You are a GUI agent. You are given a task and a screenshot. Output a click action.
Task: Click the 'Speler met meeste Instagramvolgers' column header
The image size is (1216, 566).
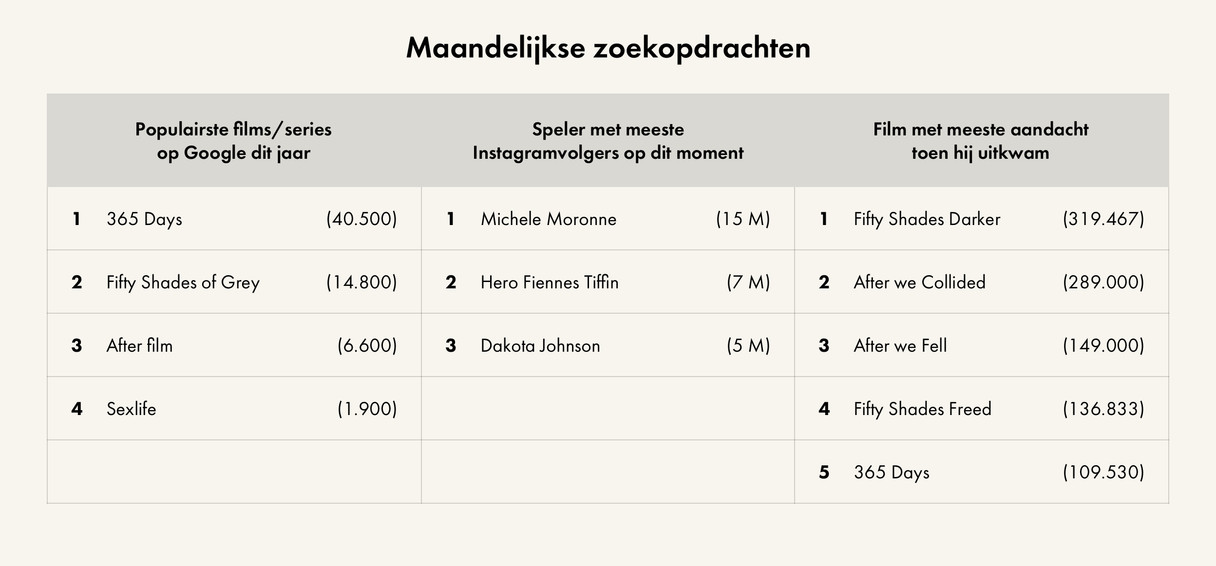pyautogui.click(x=607, y=141)
